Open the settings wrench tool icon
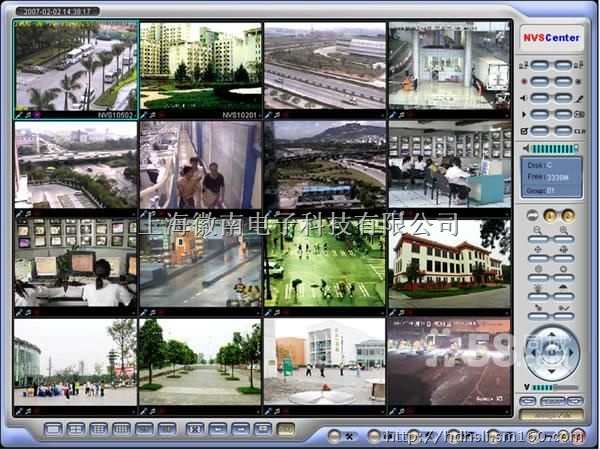The width and height of the screenshot is (600, 450). tap(347, 435)
